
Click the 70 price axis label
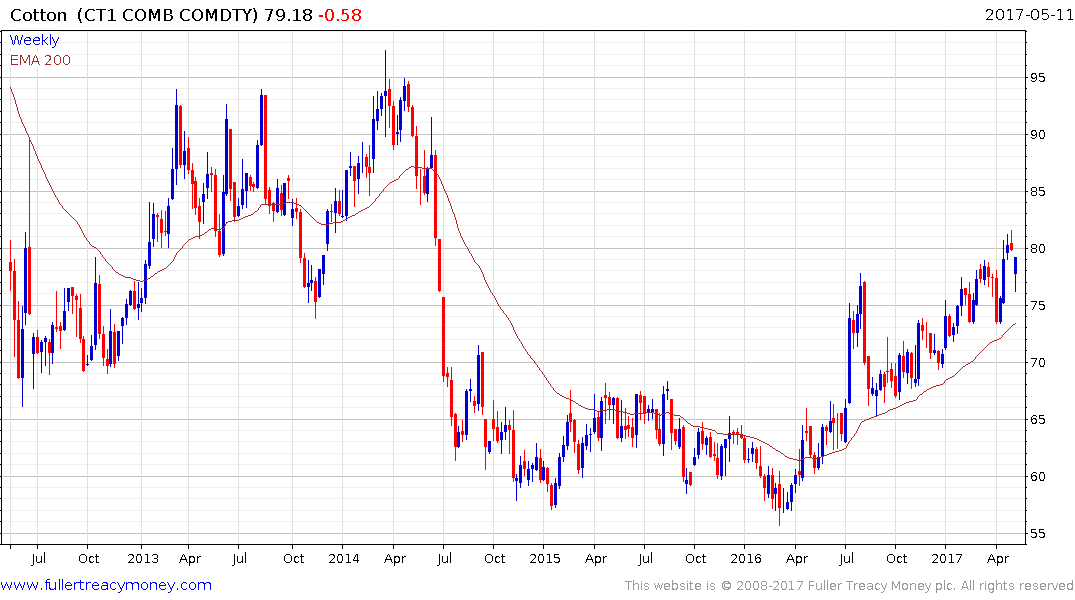click(1038, 362)
